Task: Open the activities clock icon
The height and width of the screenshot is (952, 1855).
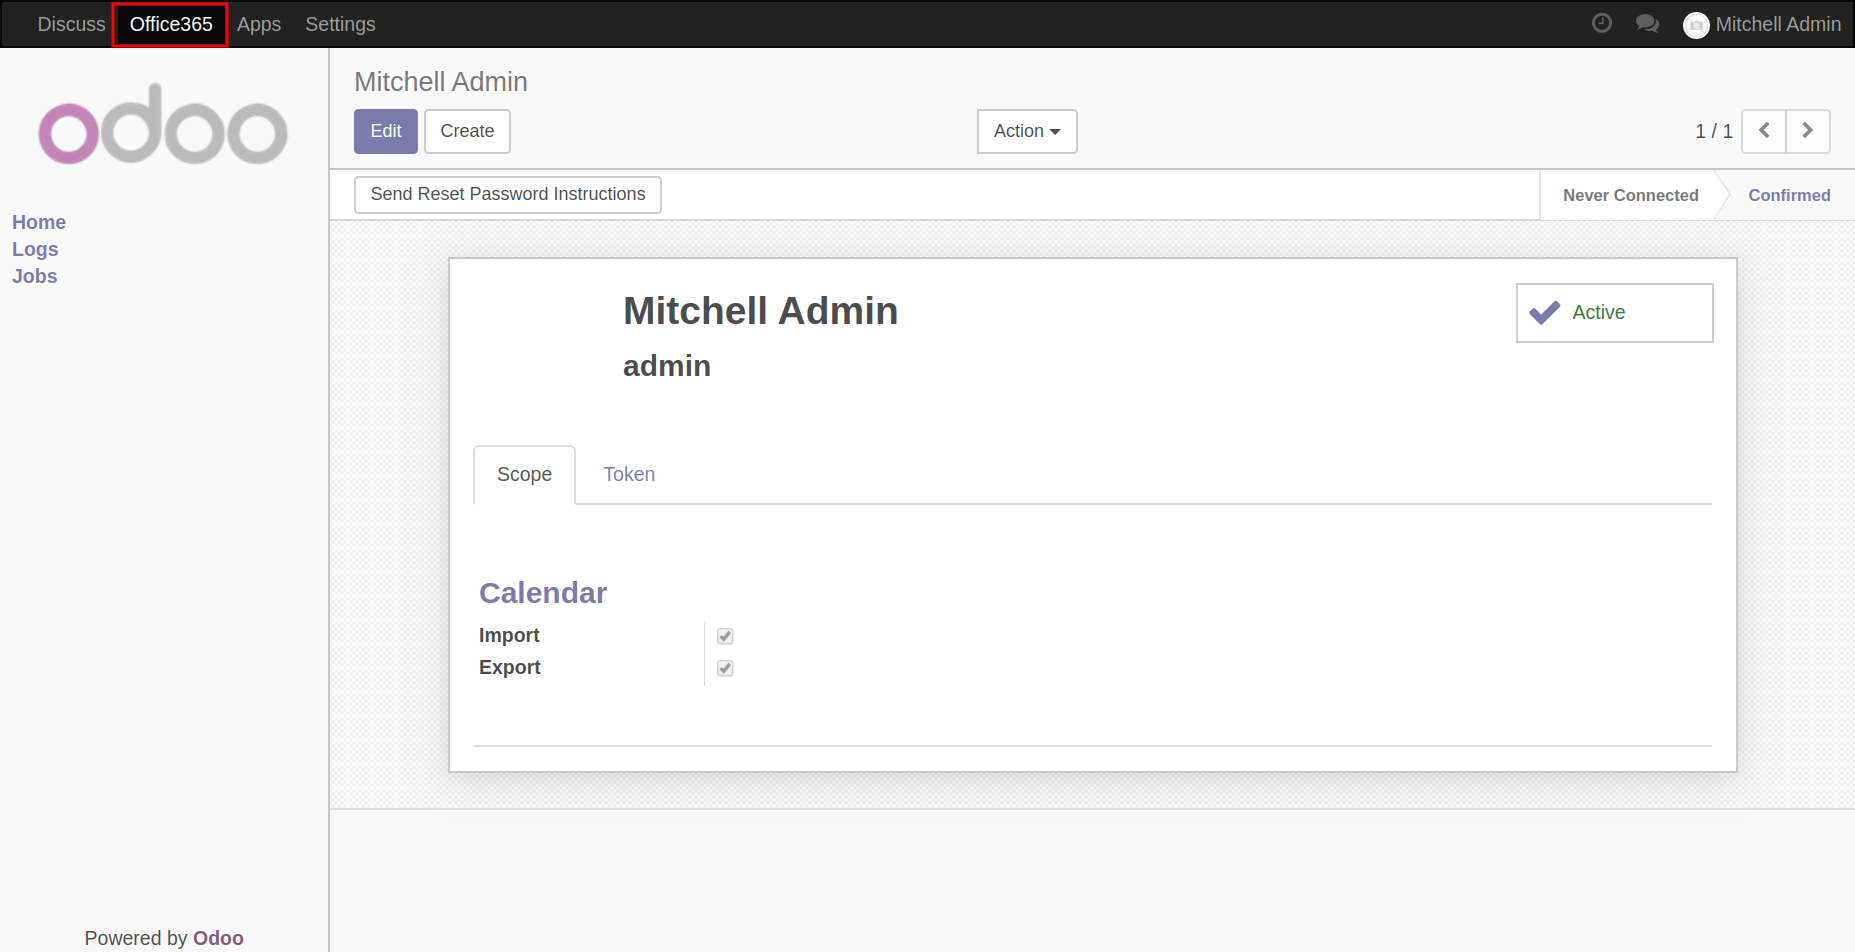Action: 1601,23
